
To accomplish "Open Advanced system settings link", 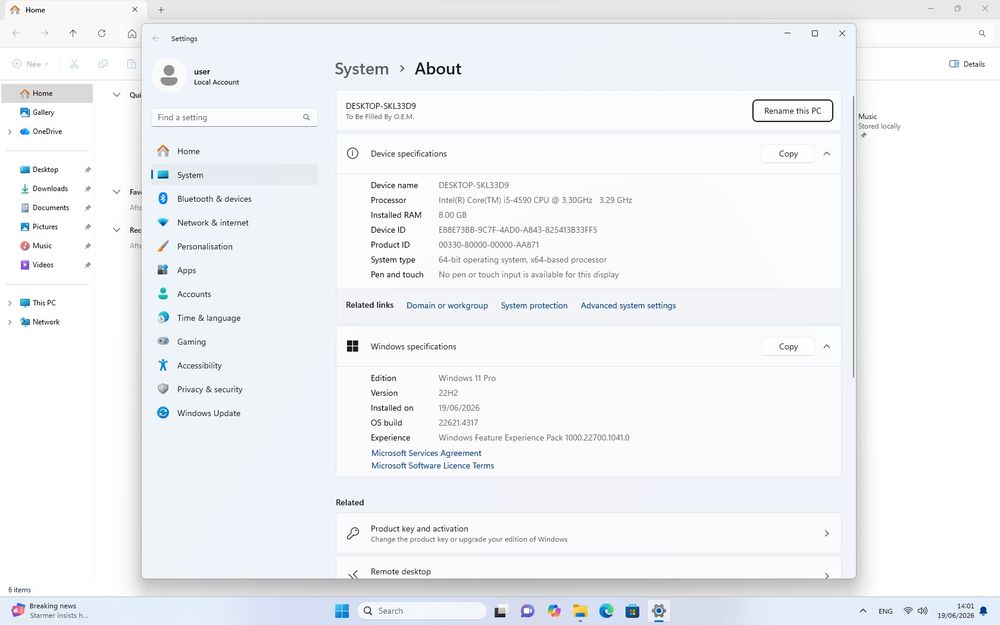I will coord(628,305).
